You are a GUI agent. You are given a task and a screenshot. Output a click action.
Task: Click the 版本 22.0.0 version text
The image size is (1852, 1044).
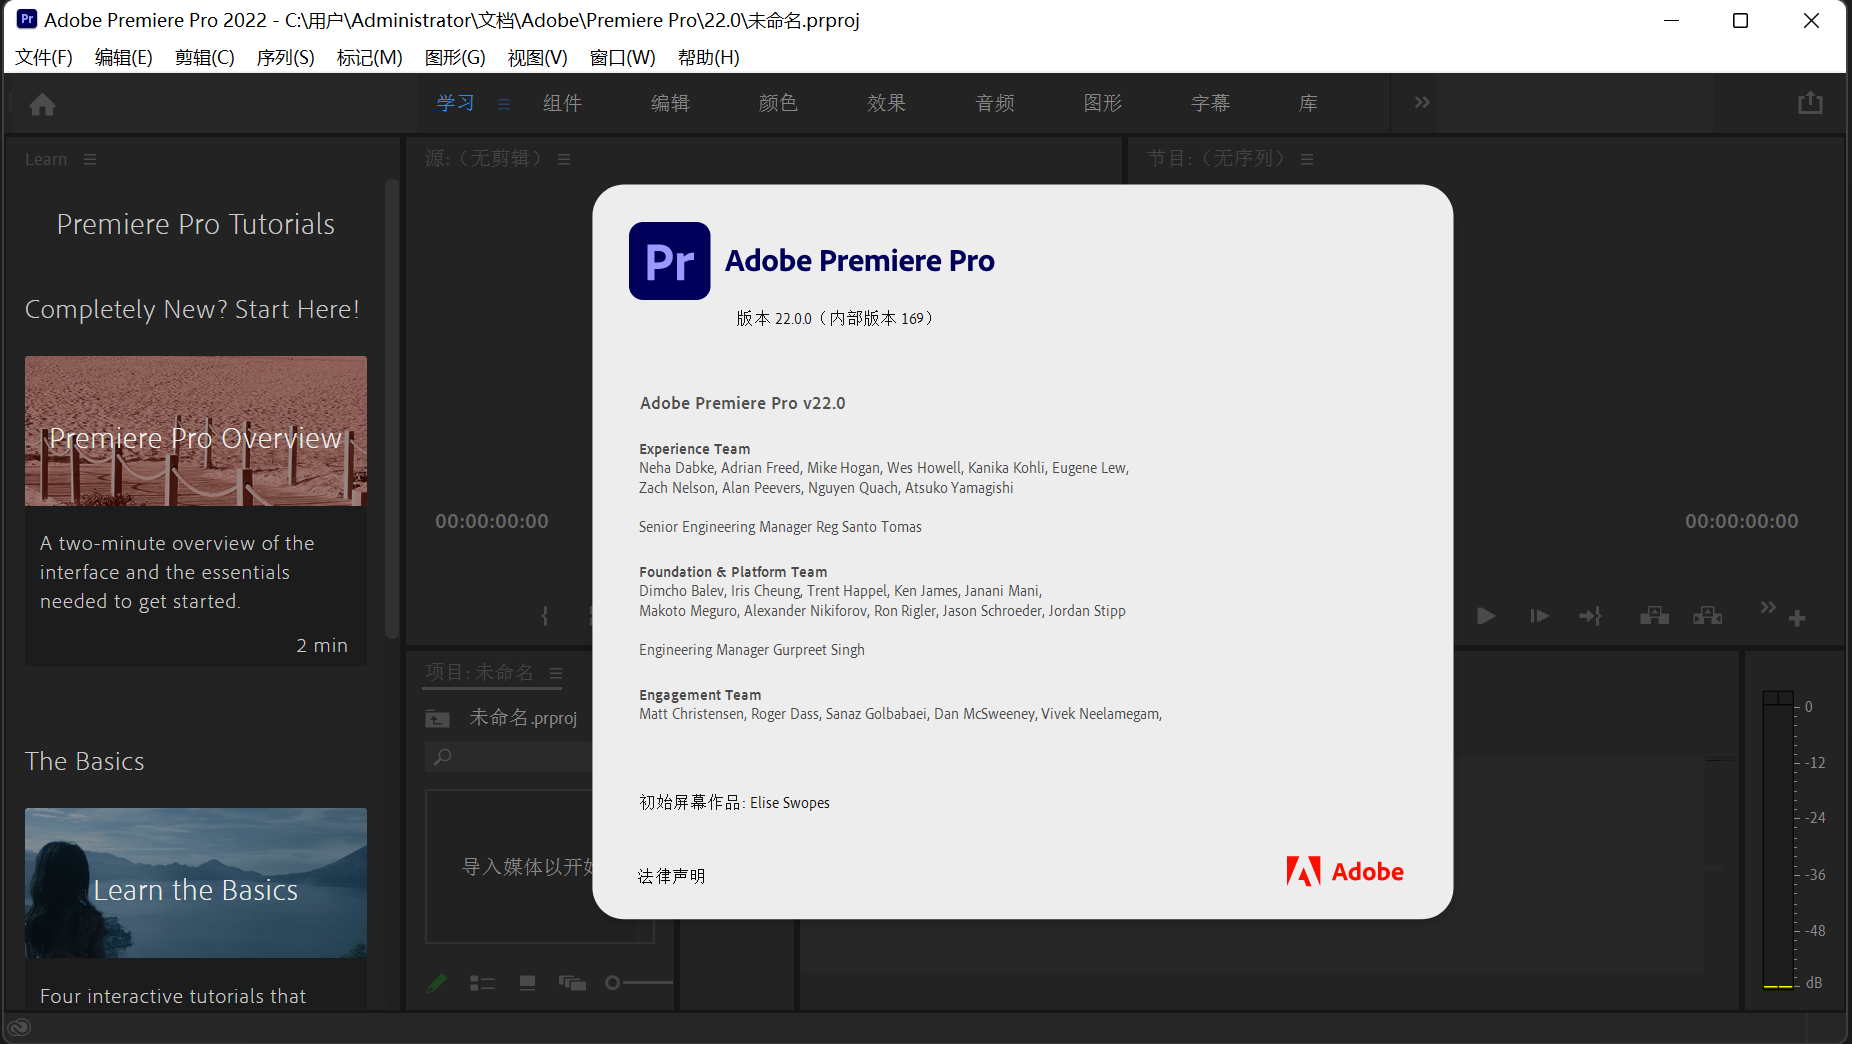pos(835,318)
